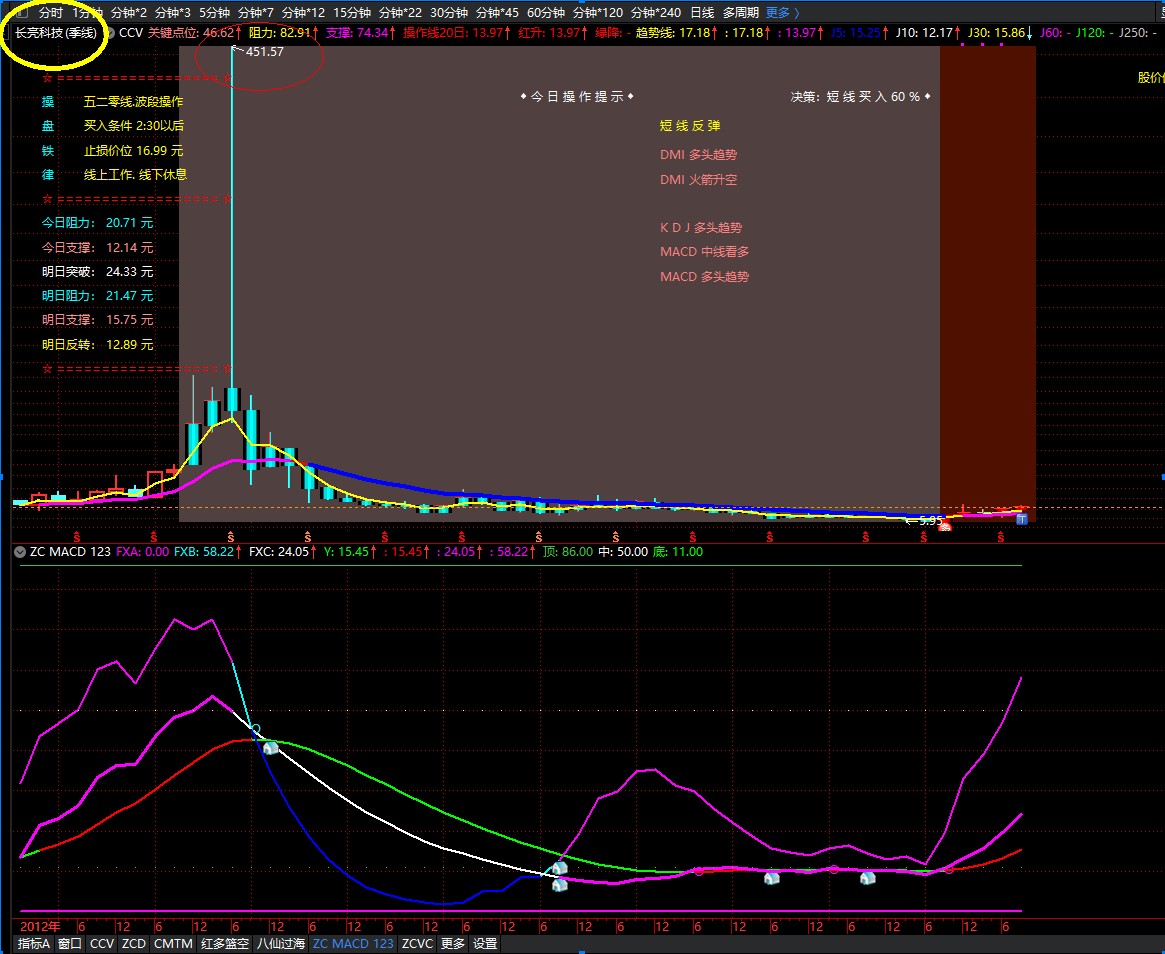Screen dimensions: 1165x954
Task: Click the rightmost red S marker under the price chart
Action: point(1000,536)
